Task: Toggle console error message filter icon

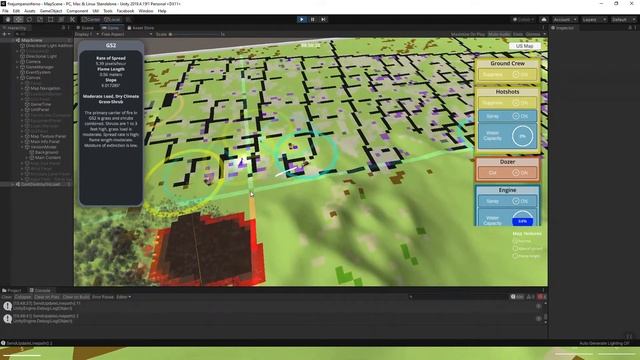Action: click(542, 297)
